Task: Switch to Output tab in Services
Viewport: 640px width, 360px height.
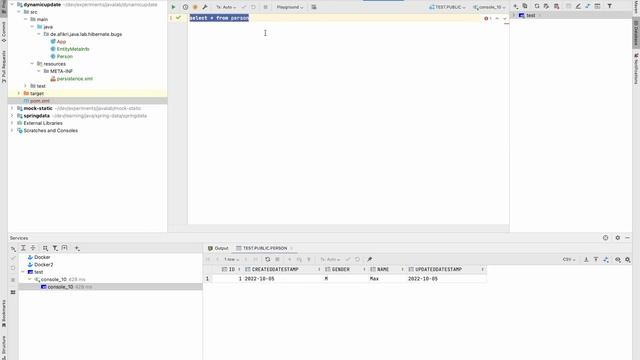Action: point(218,248)
